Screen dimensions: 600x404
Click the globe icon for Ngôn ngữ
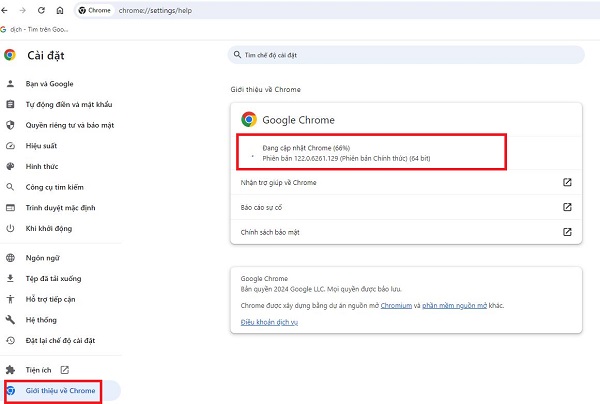pyautogui.click(x=10, y=257)
